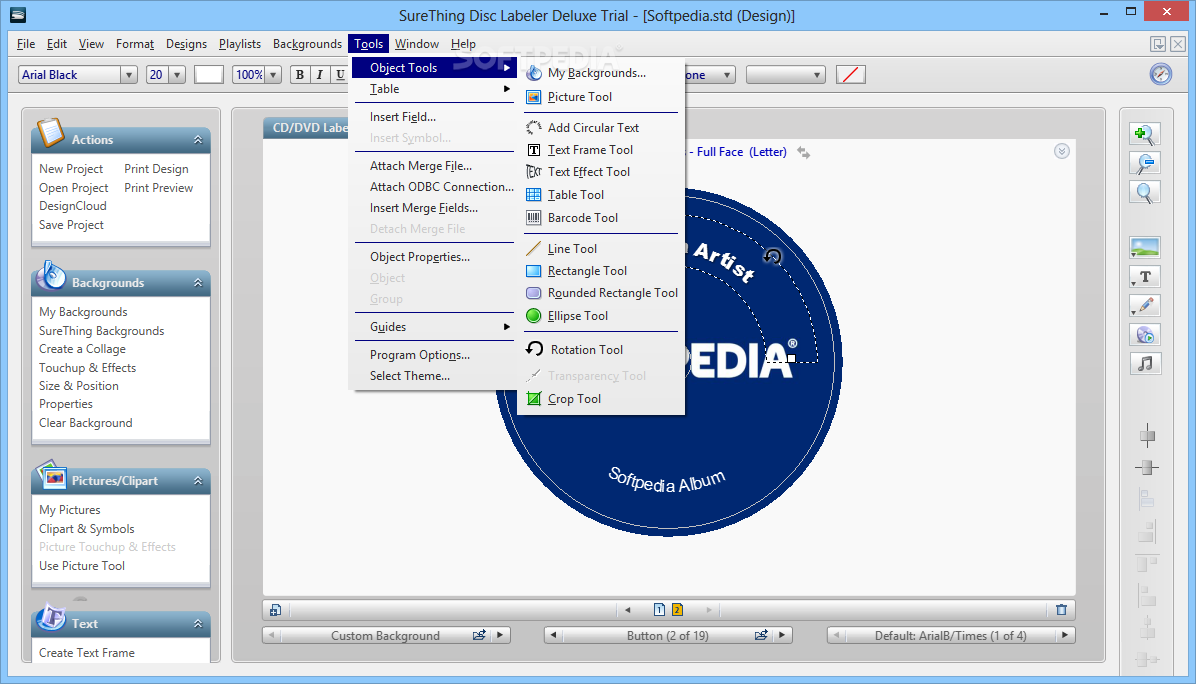Screen dimensions: 1196x684
Task: Select the Picture Tool icon in submenu
Action: point(534,97)
